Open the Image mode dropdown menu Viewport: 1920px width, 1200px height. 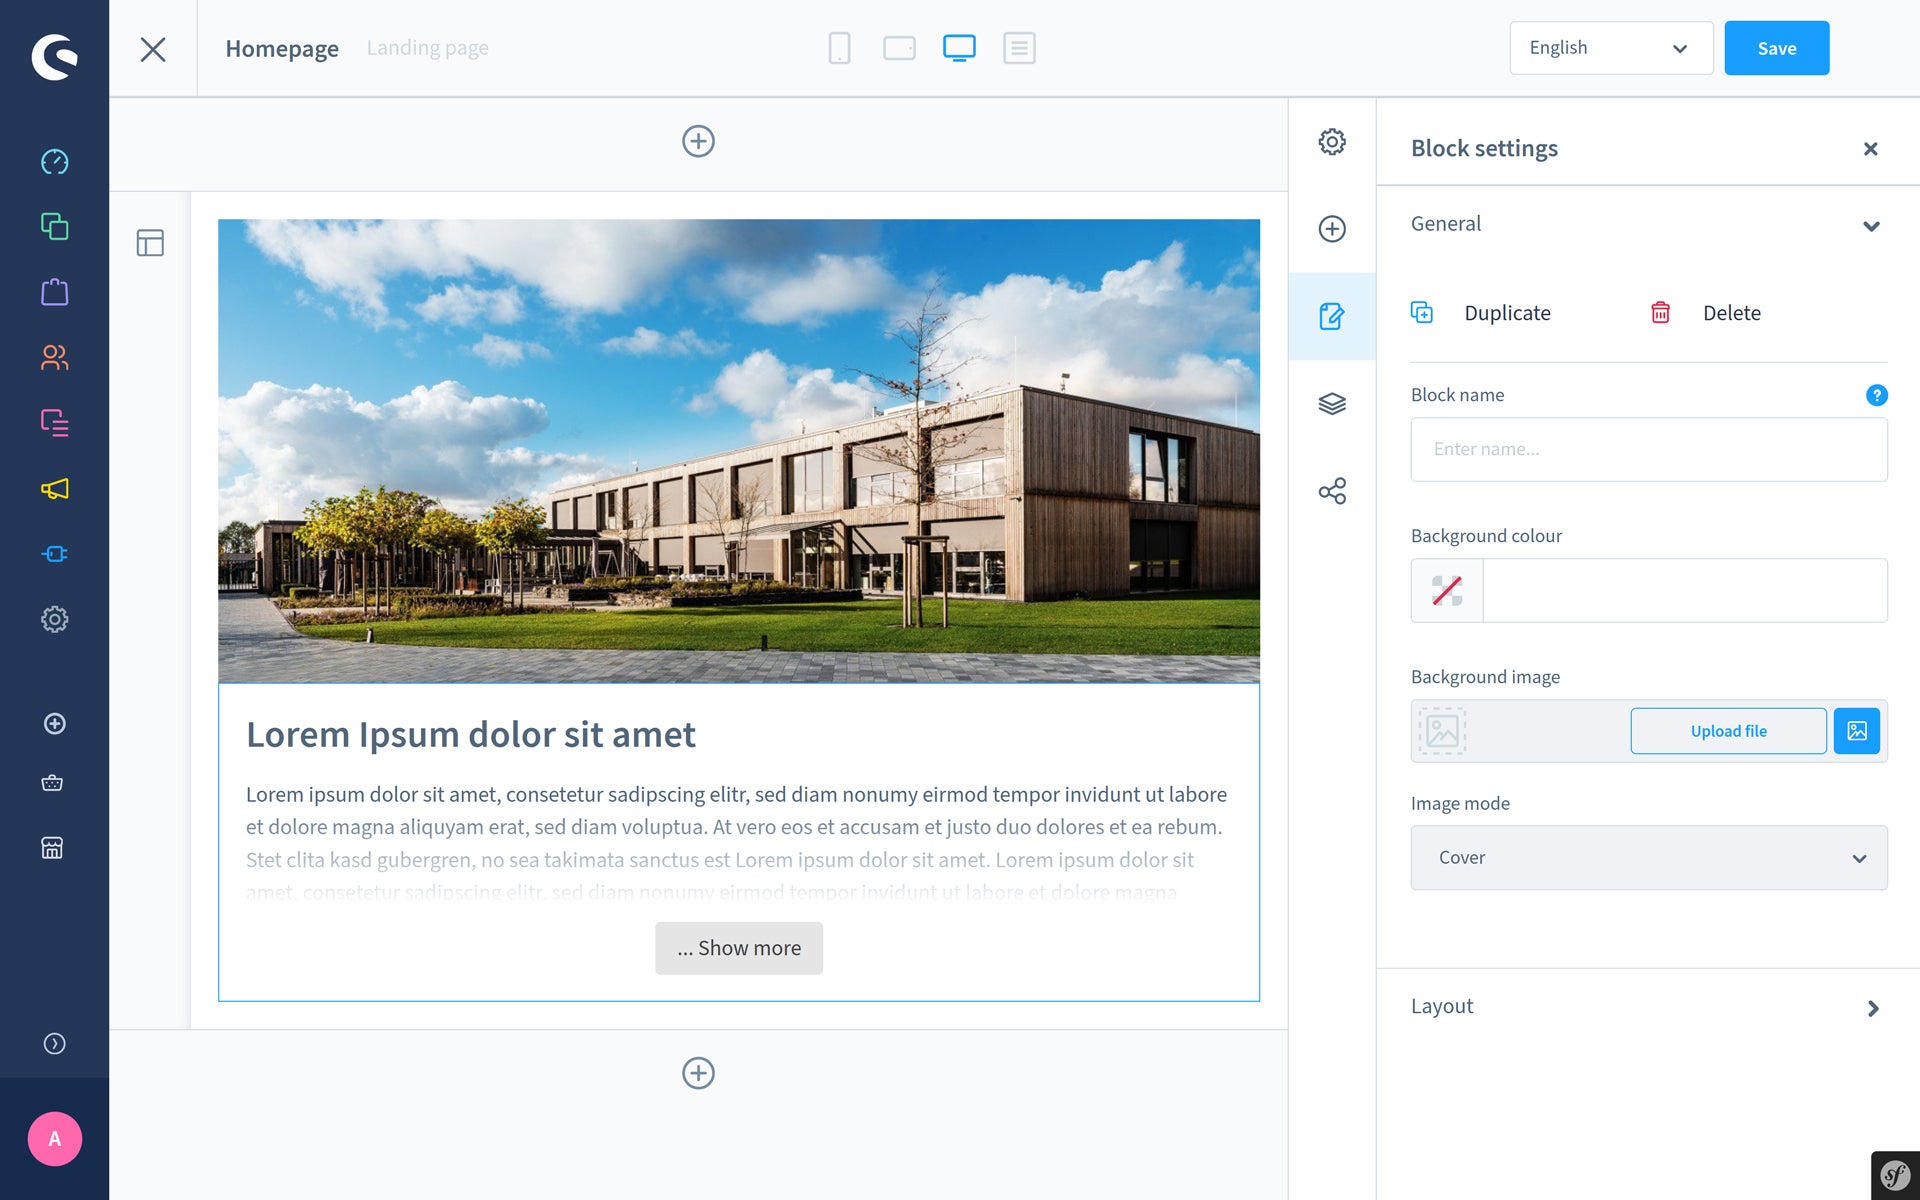[x=1649, y=856]
